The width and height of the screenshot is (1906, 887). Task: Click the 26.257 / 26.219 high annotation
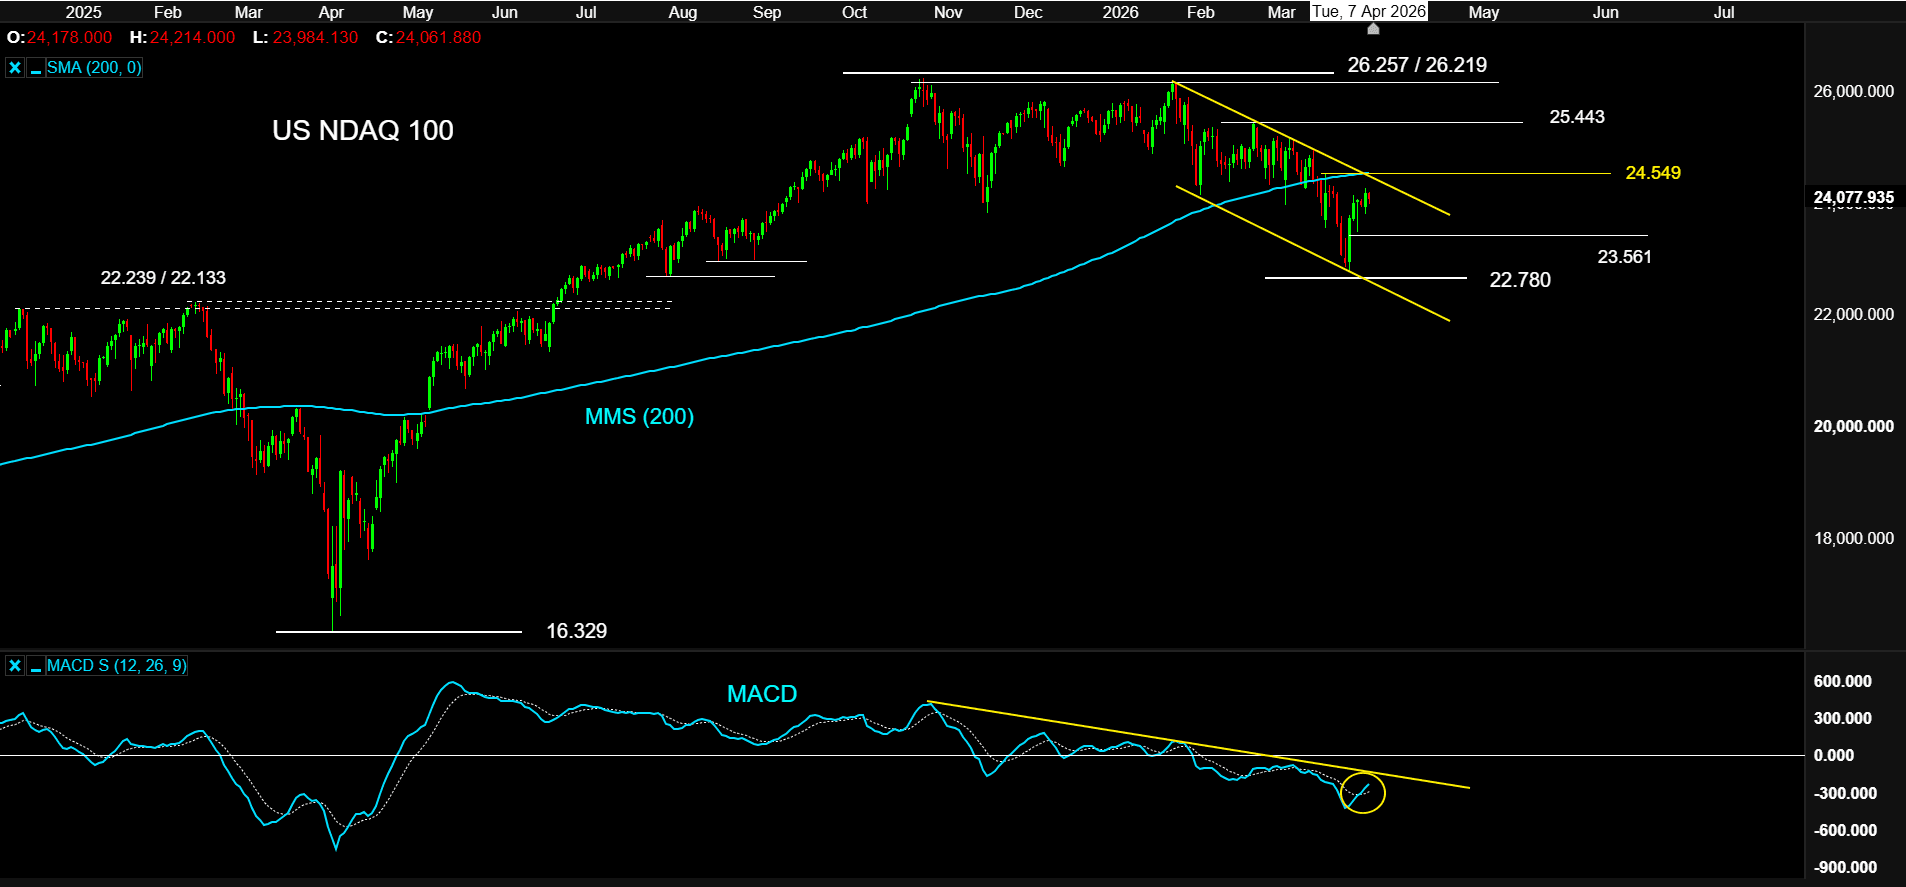click(1416, 66)
